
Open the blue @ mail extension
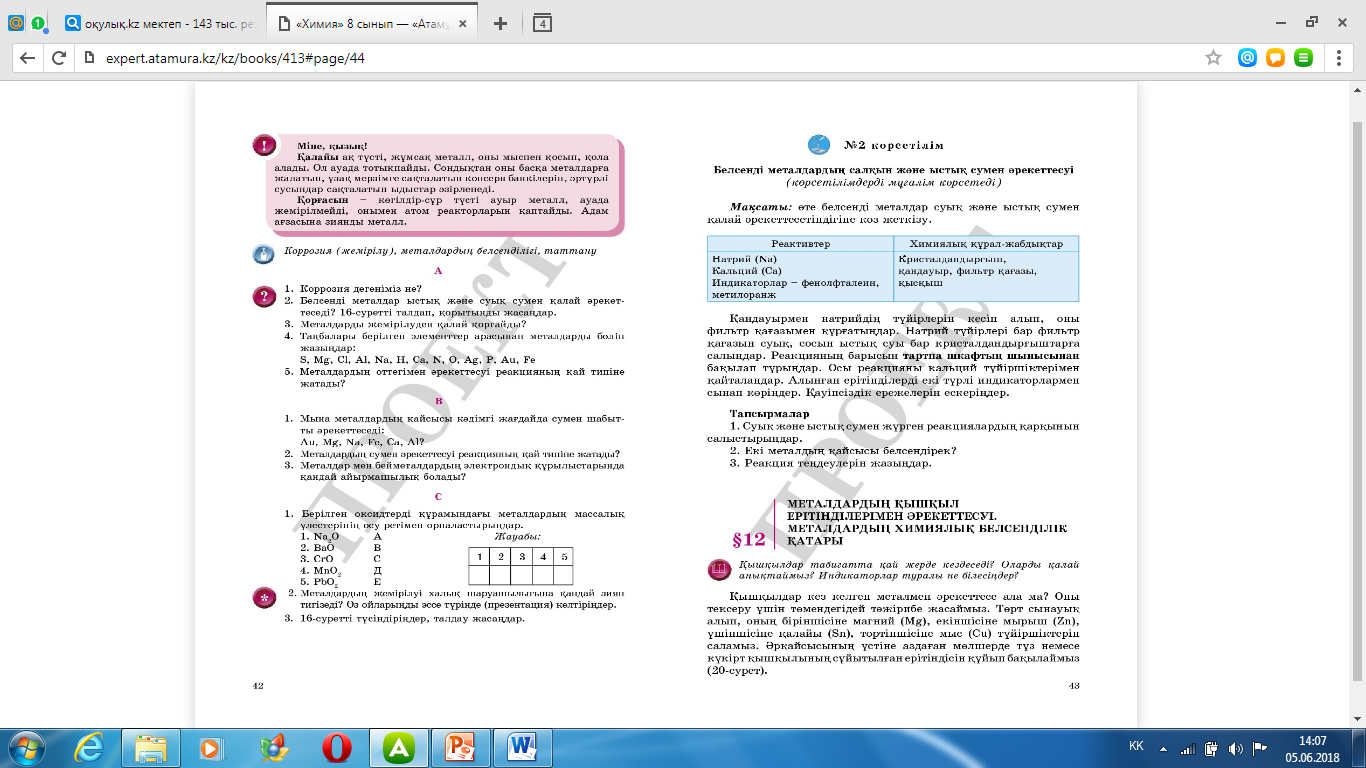(x=1247, y=58)
